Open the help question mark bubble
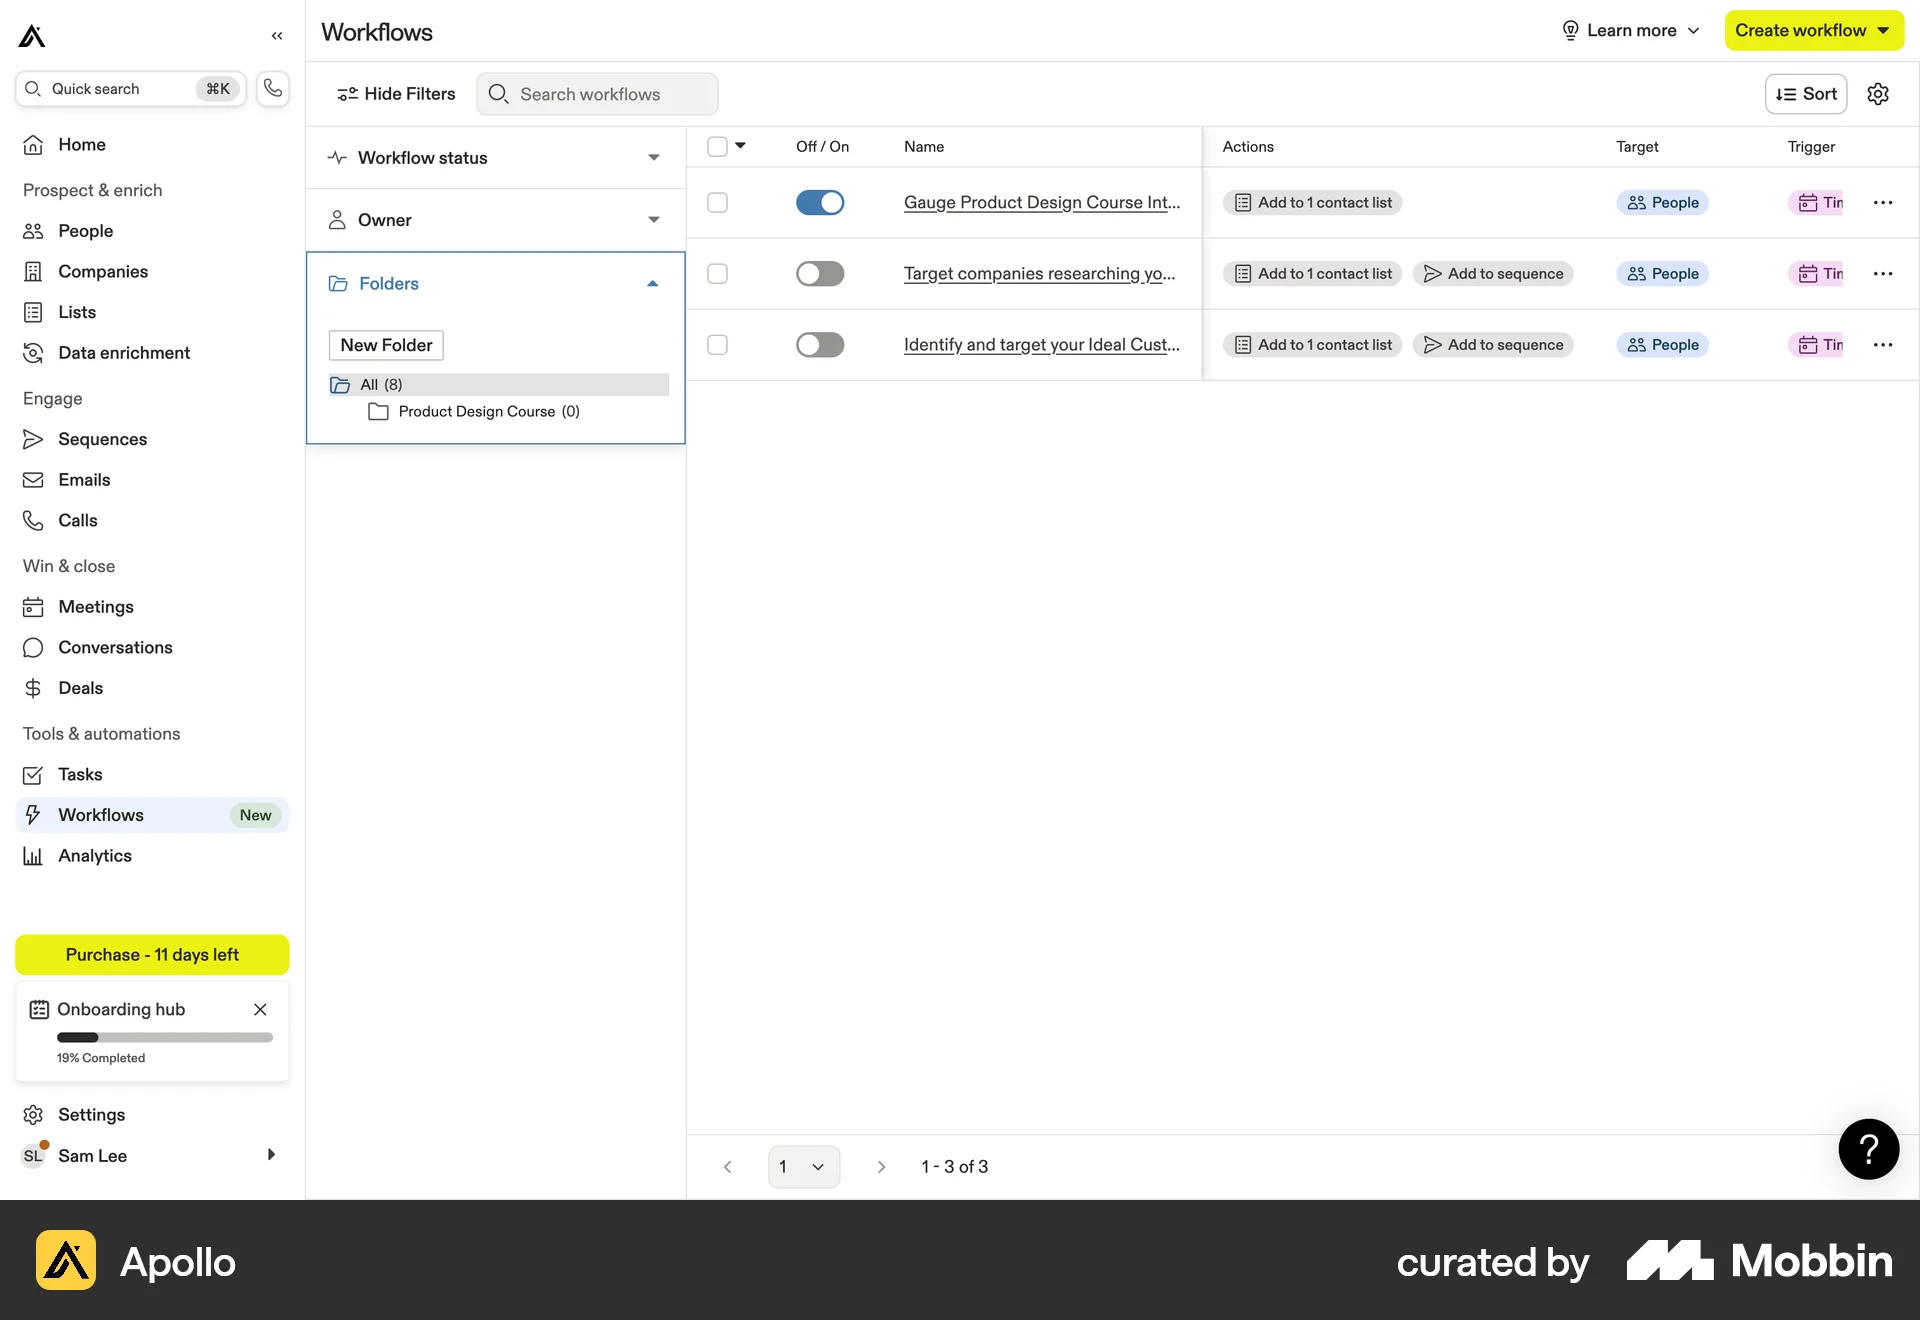The height and width of the screenshot is (1320, 1920). (1868, 1149)
